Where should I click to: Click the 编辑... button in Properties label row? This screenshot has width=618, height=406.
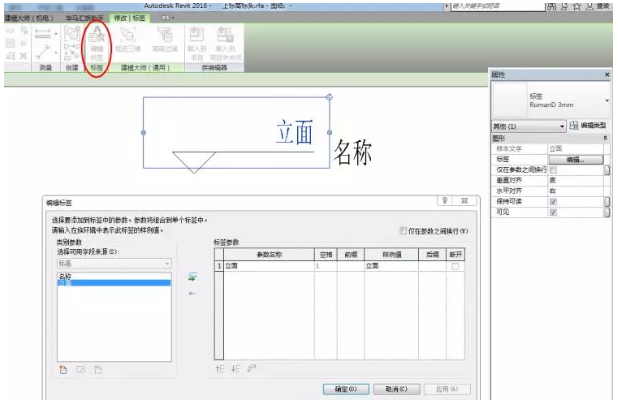[575, 160]
